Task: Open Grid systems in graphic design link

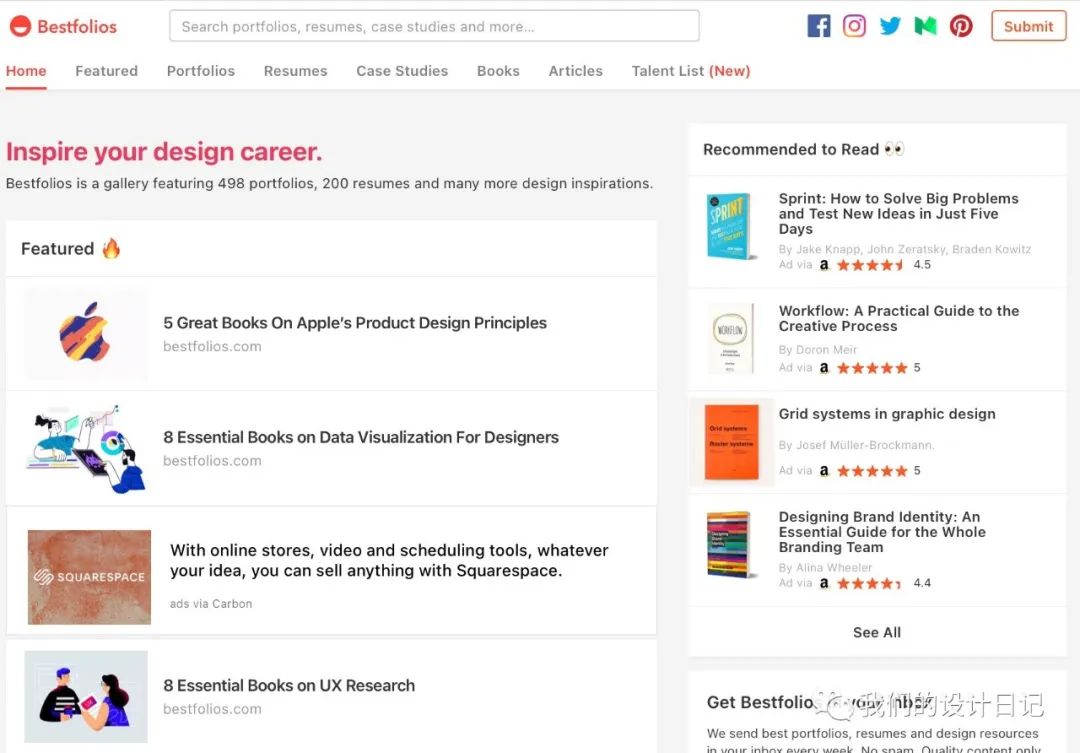Action: pyautogui.click(x=887, y=414)
